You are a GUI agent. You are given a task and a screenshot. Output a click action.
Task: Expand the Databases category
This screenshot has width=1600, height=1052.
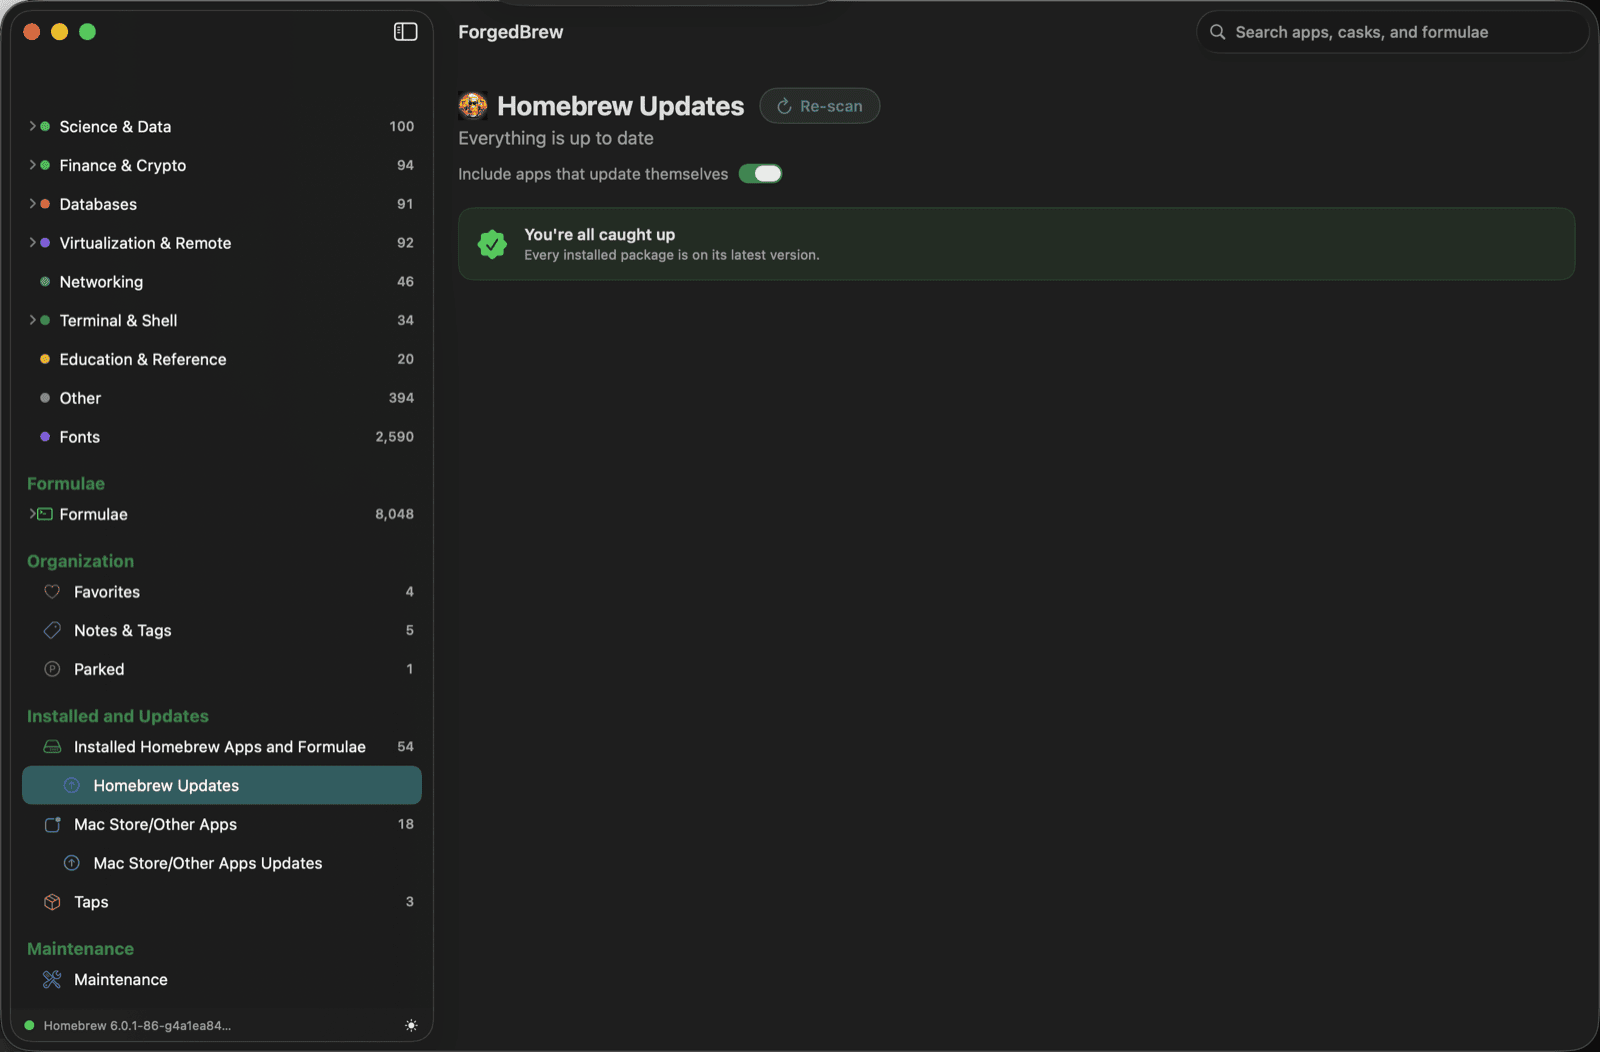tap(32, 204)
